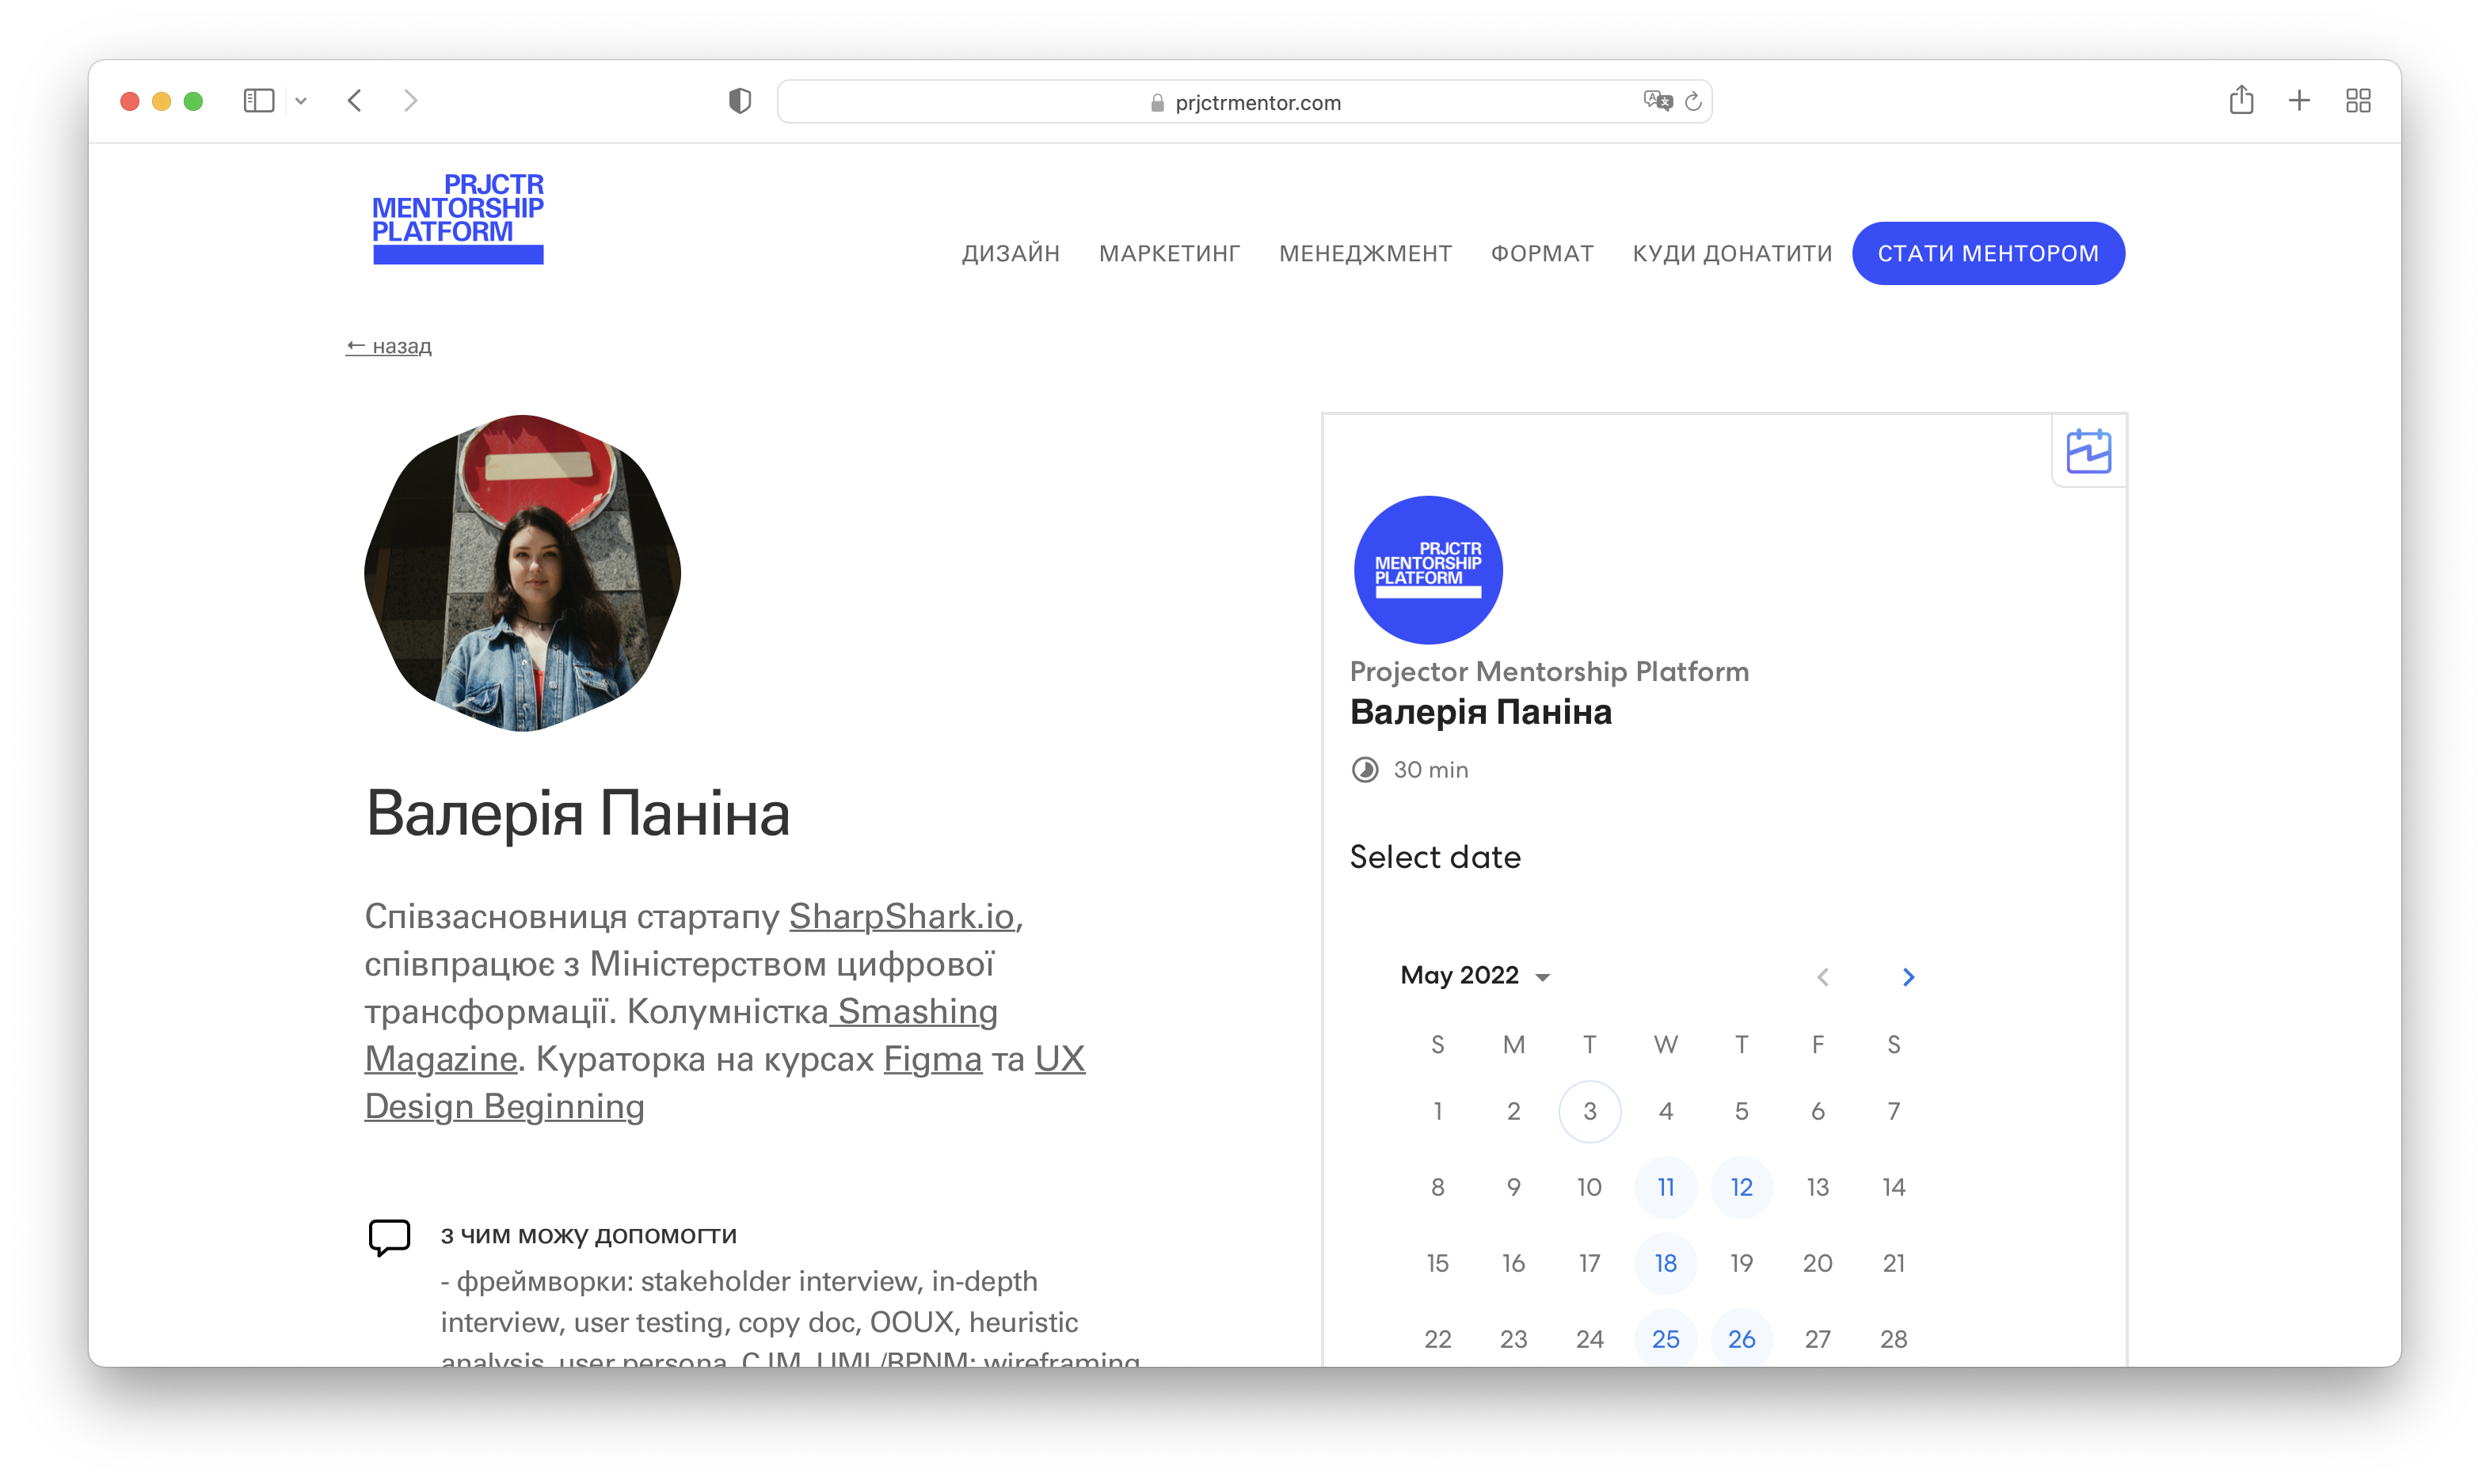This screenshot has width=2490, height=1484.
Task: Open the МАРКЕТИНГ menu item
Action: point(1169,254)
